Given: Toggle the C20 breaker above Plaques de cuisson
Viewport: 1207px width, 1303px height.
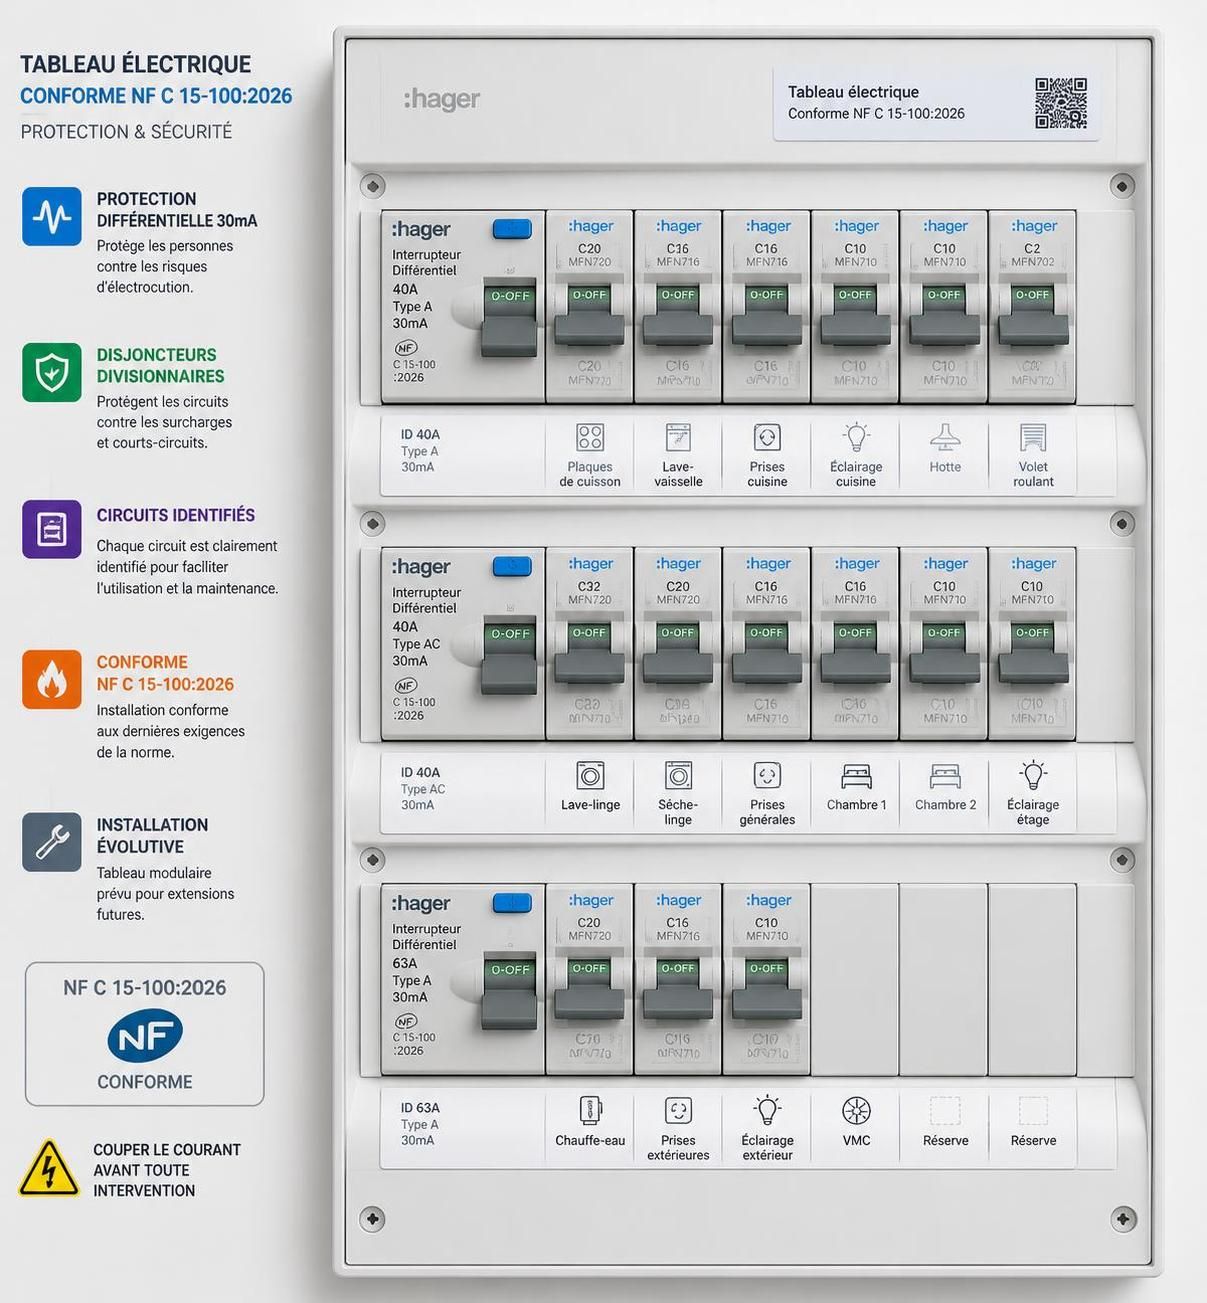Looking at the screenshot, I should pos(589,317).
